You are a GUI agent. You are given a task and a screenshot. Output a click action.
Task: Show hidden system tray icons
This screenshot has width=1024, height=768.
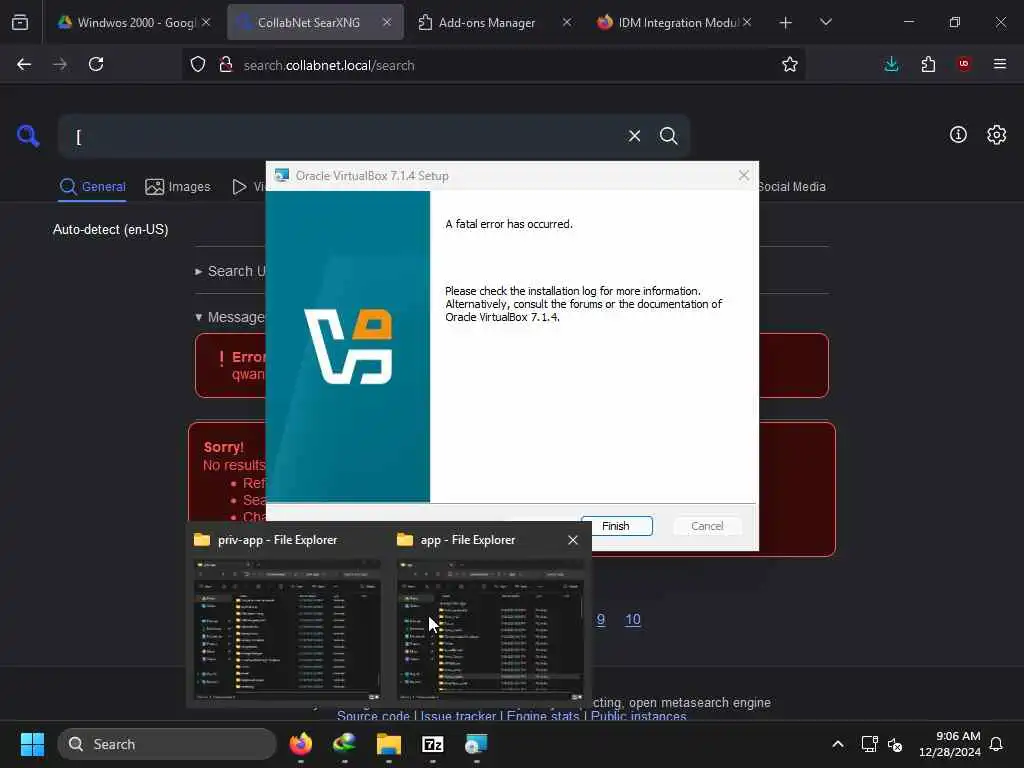pyautogui.click(x=838, y=744)
